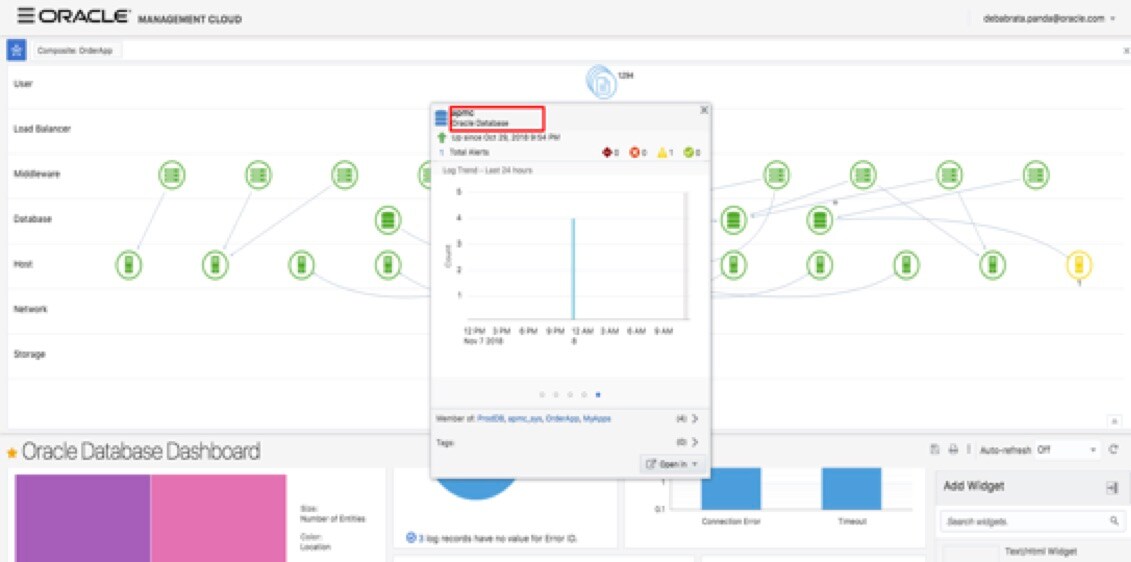Click the Load Balancer tier label
Screen dimensions: 1131x562
coord(43,129)
